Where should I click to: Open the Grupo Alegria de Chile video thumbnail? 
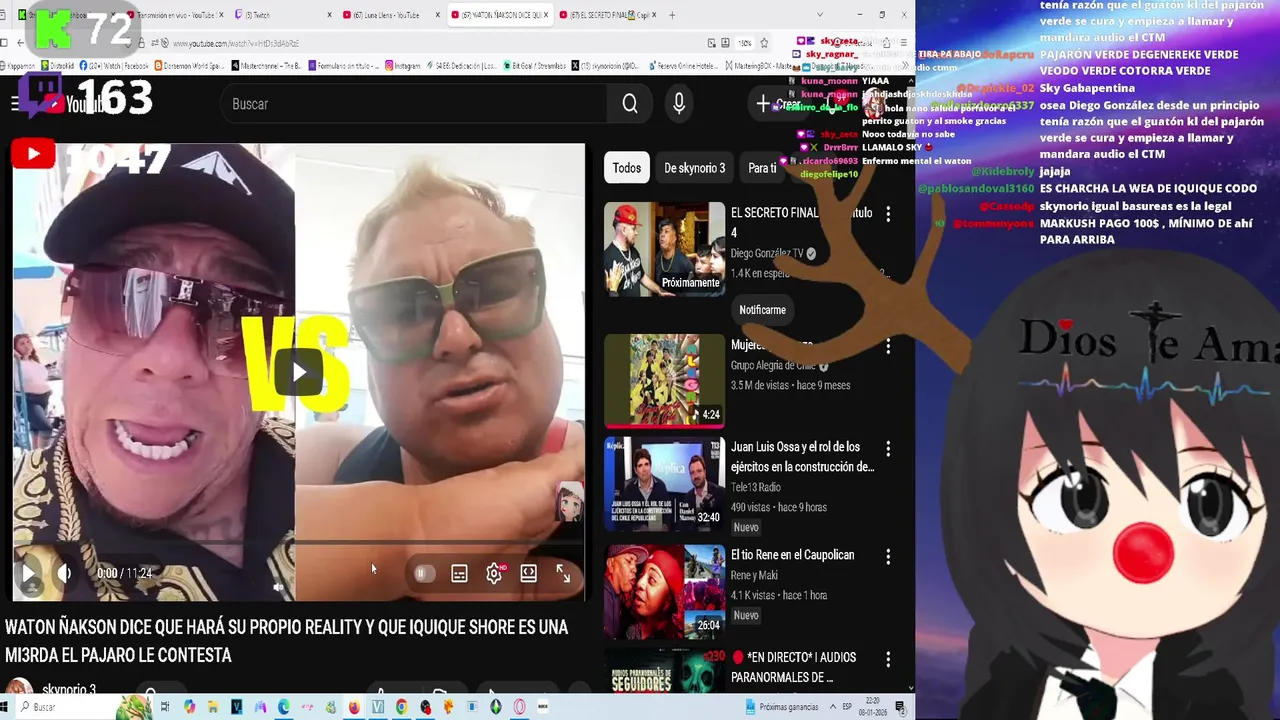[664, 380]
